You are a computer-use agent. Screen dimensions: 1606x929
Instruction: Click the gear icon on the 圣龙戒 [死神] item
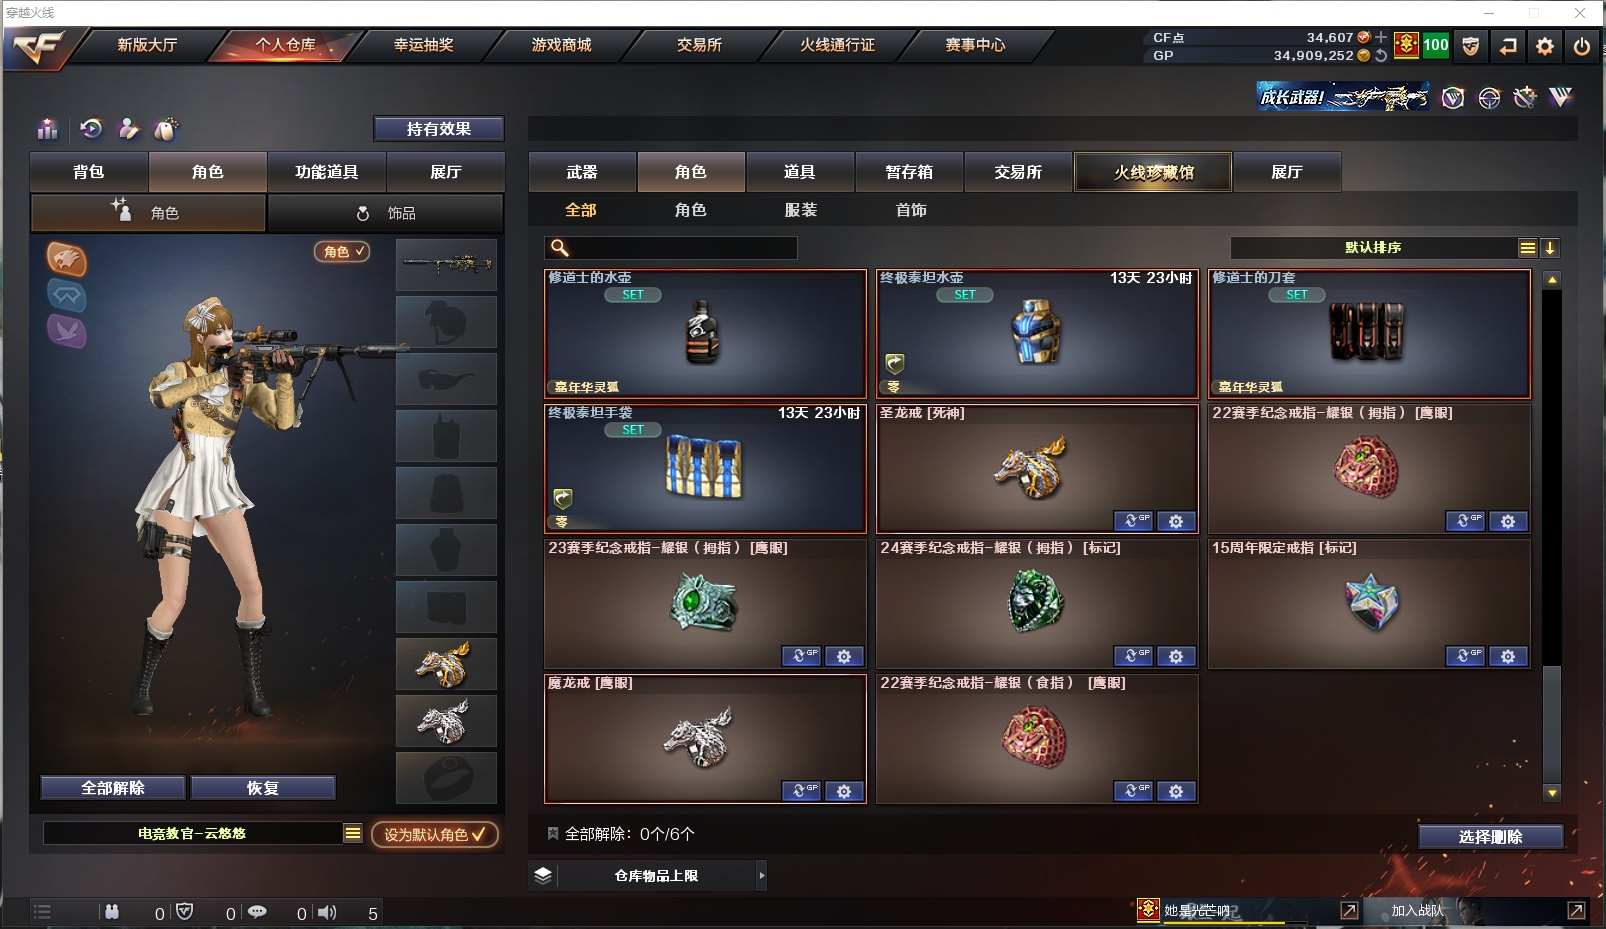tap(1176, 521)
